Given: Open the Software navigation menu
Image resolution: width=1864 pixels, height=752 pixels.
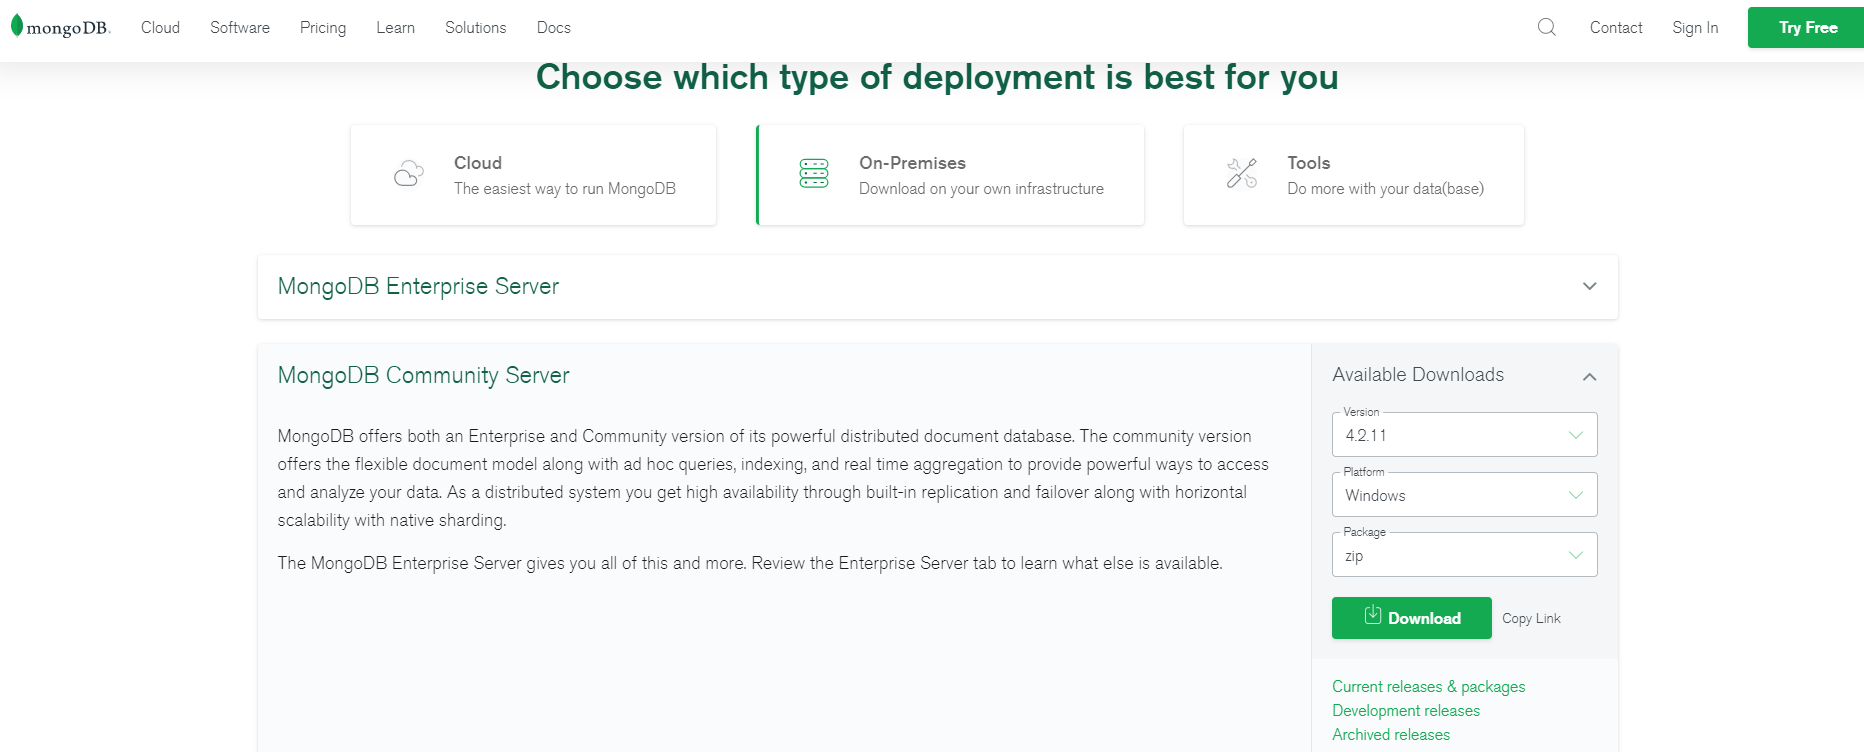Looking at the screenshot, I should pyautogui.click(x=240, y=28).
